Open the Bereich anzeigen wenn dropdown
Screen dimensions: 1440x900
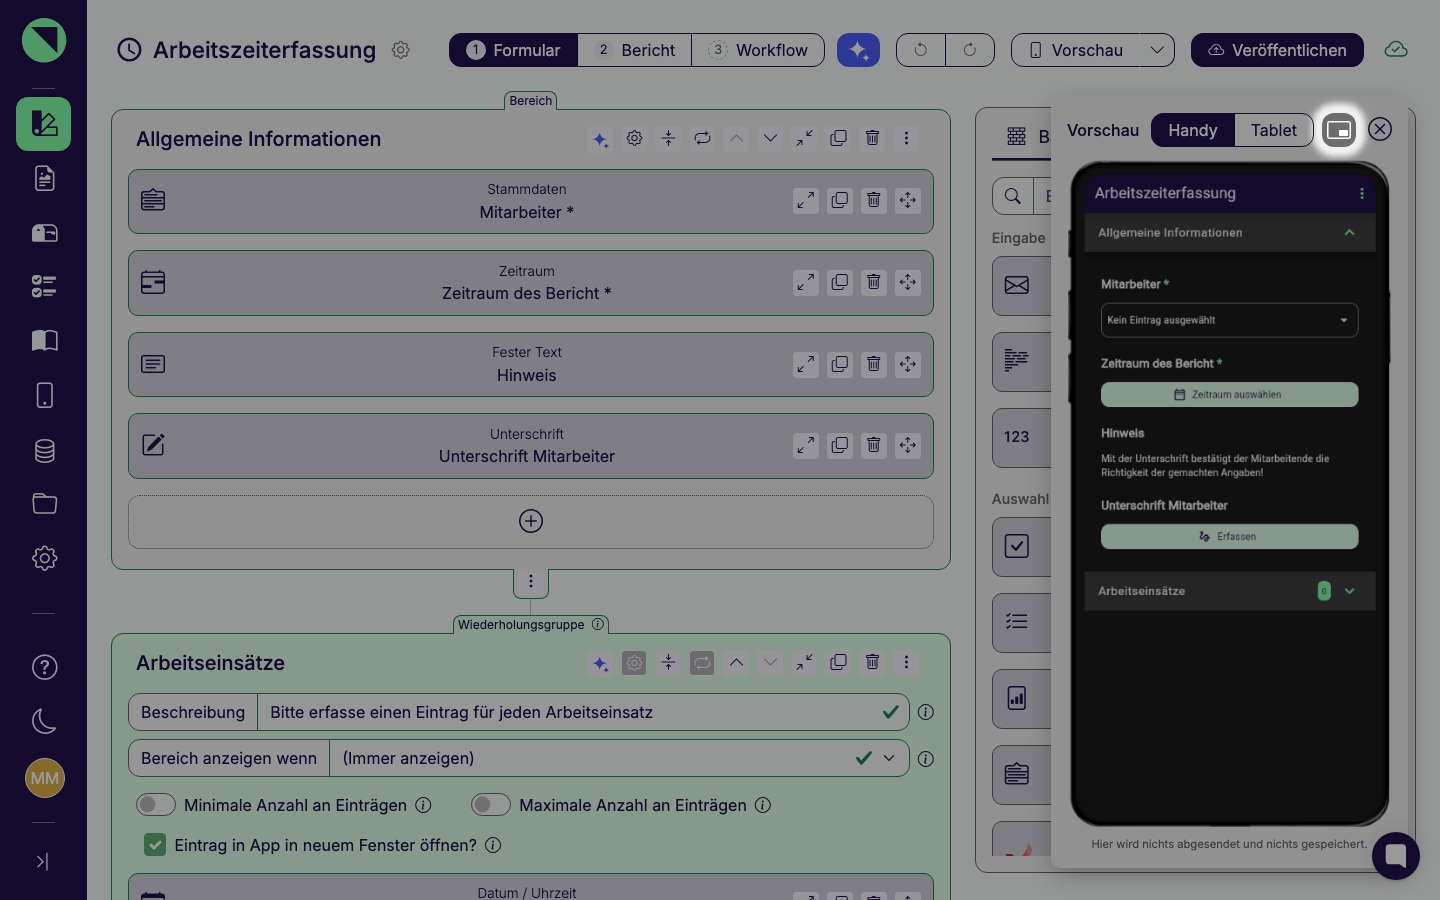619,758
